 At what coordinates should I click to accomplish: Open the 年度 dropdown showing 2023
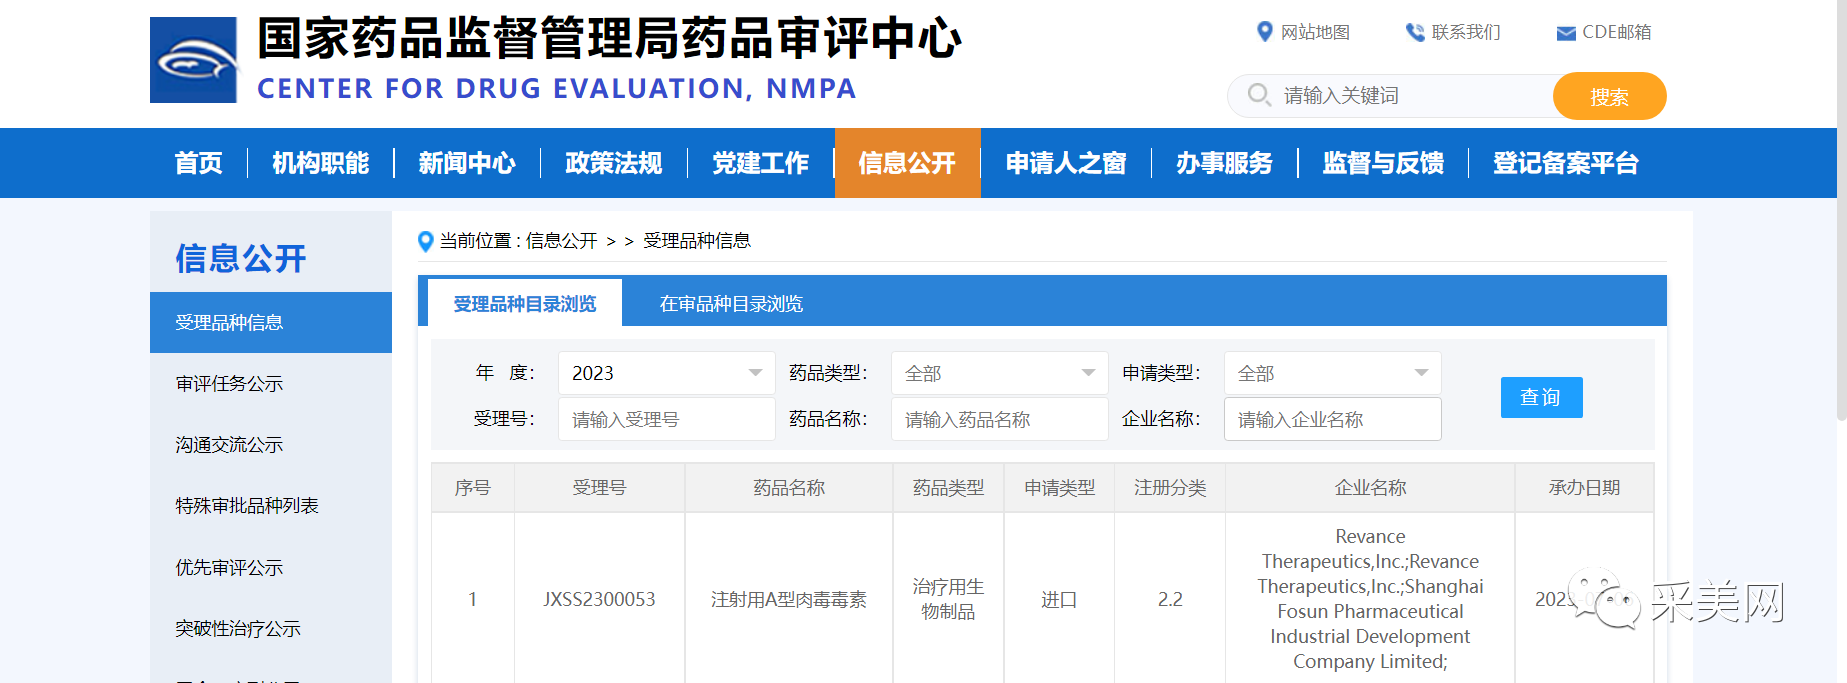(x=666, y=373)
